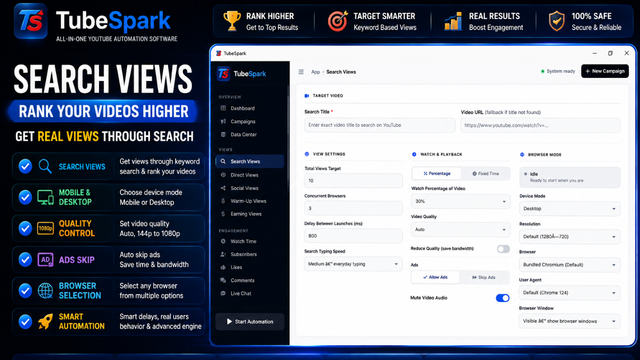Open the User Agent dropdown
The width and height of the screenshot is (640, 360).
point(570,293)
